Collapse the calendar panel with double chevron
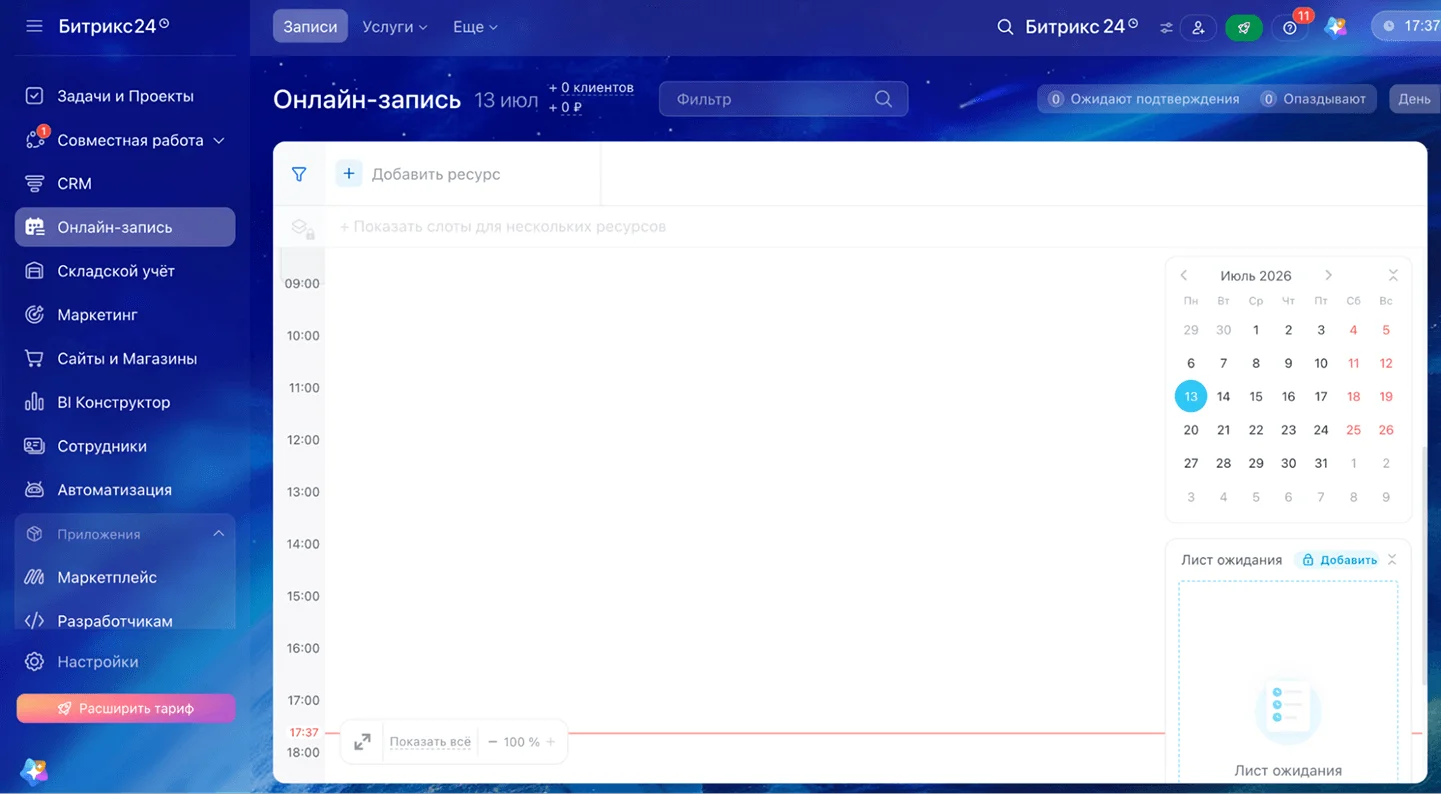 click(x=1393, y=275)
